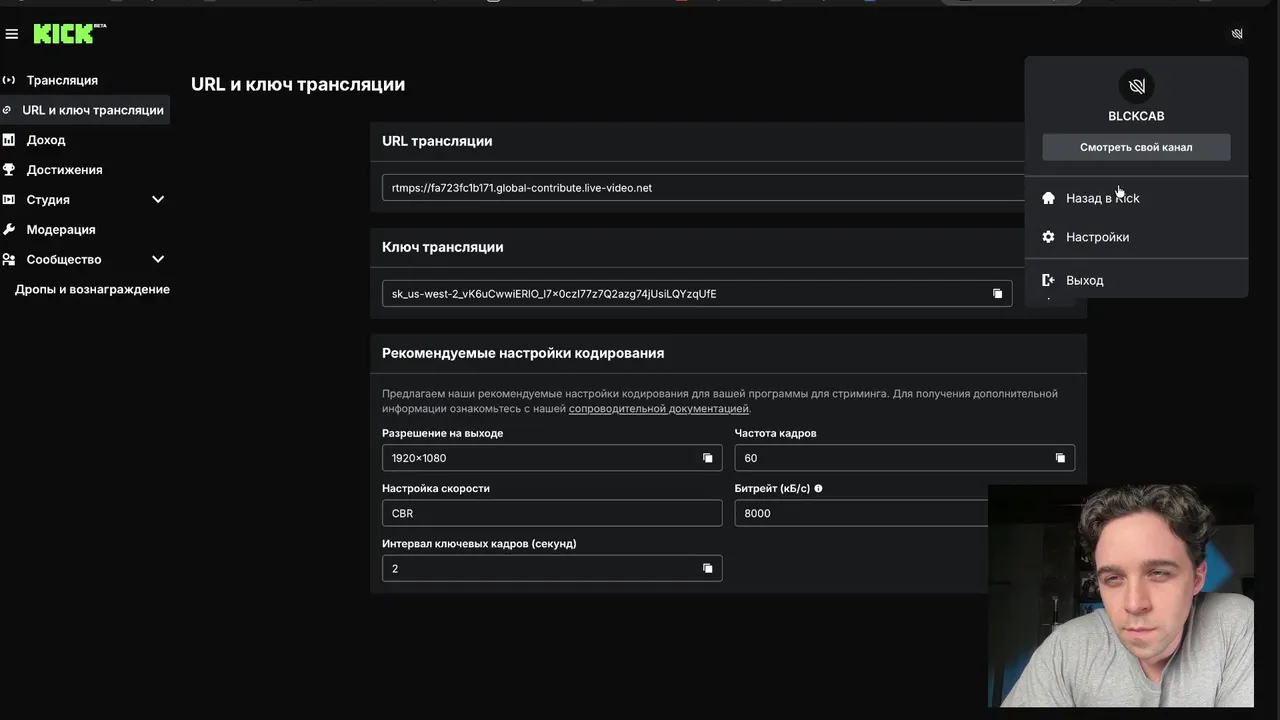Copy the frame rate value 60

[x=1060, y=458]
